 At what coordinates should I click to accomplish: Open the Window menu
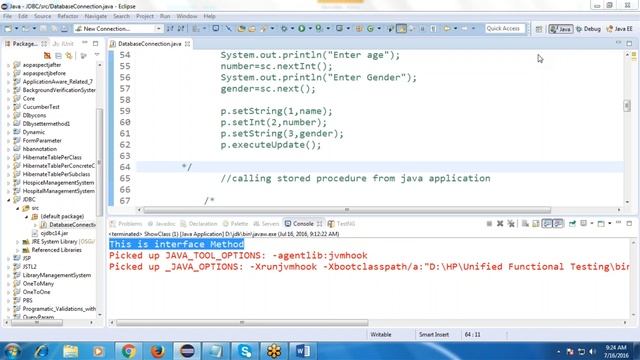point(187,16)
